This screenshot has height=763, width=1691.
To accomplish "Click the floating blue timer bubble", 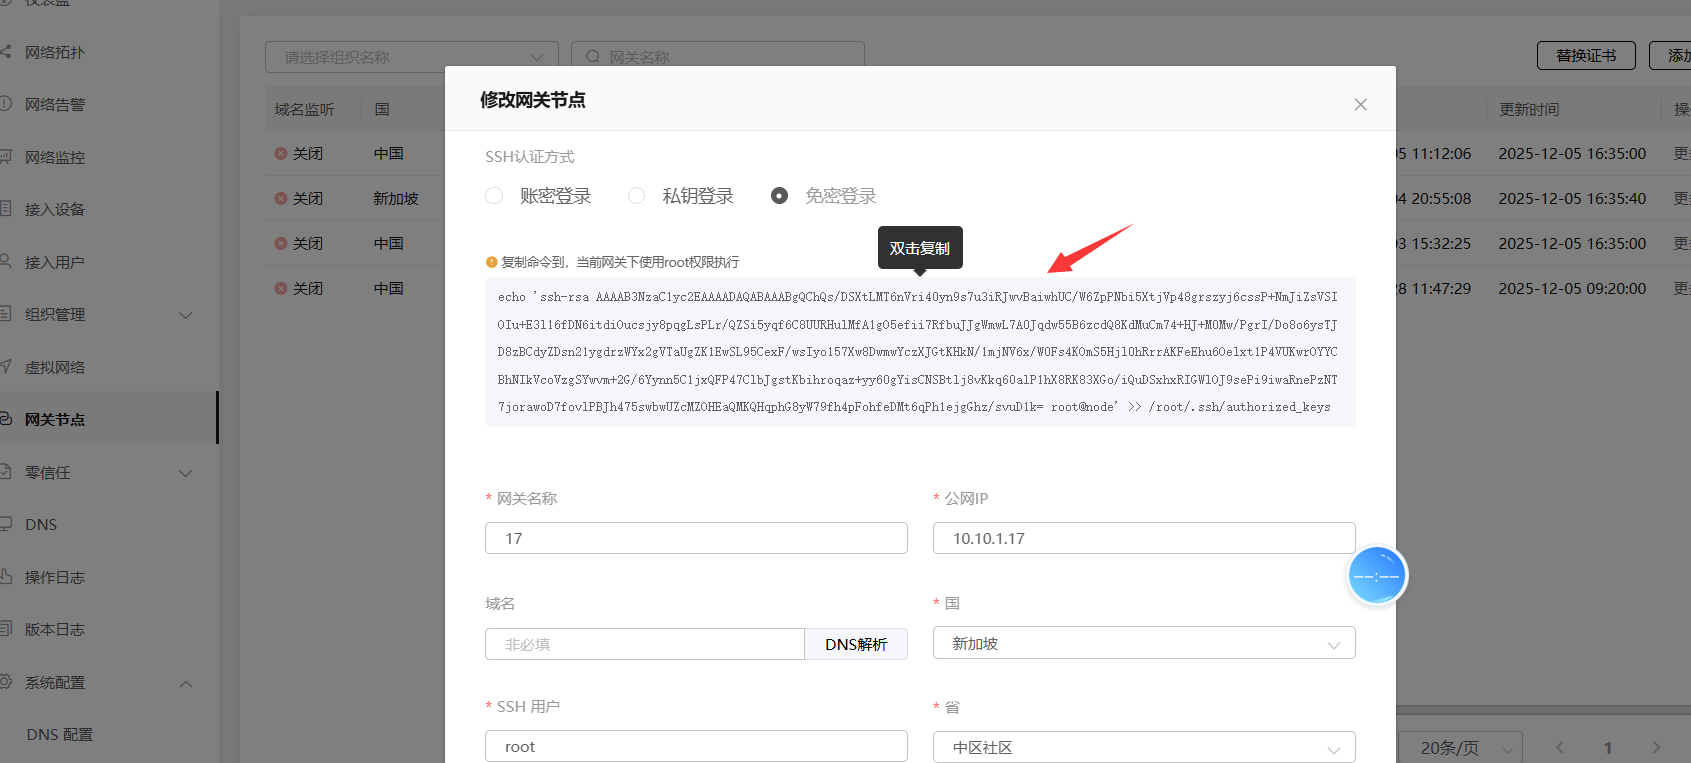I will tap(1377, 575).
